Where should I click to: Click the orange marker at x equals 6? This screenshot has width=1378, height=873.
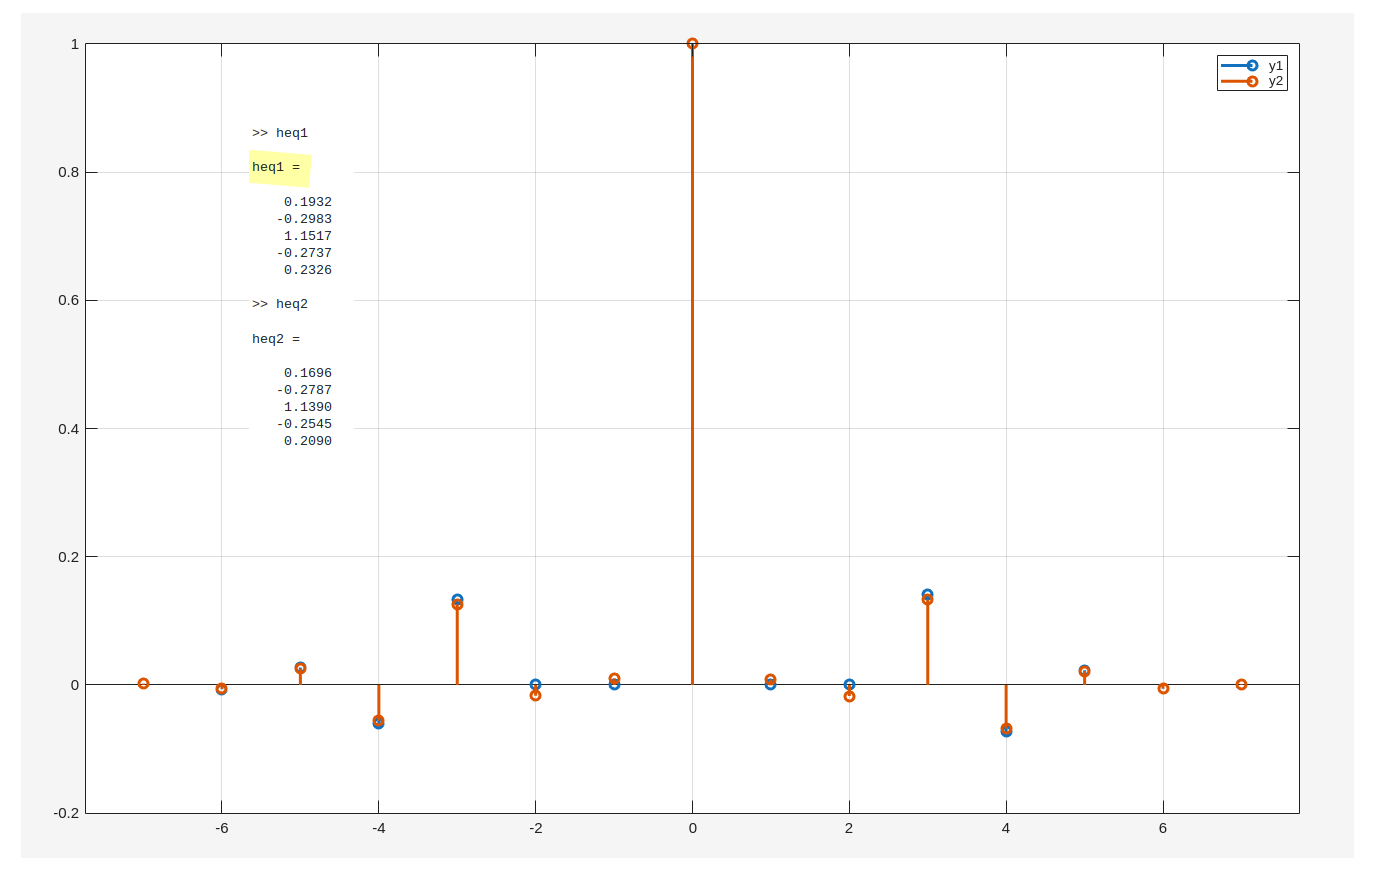tap(1163, 689)
